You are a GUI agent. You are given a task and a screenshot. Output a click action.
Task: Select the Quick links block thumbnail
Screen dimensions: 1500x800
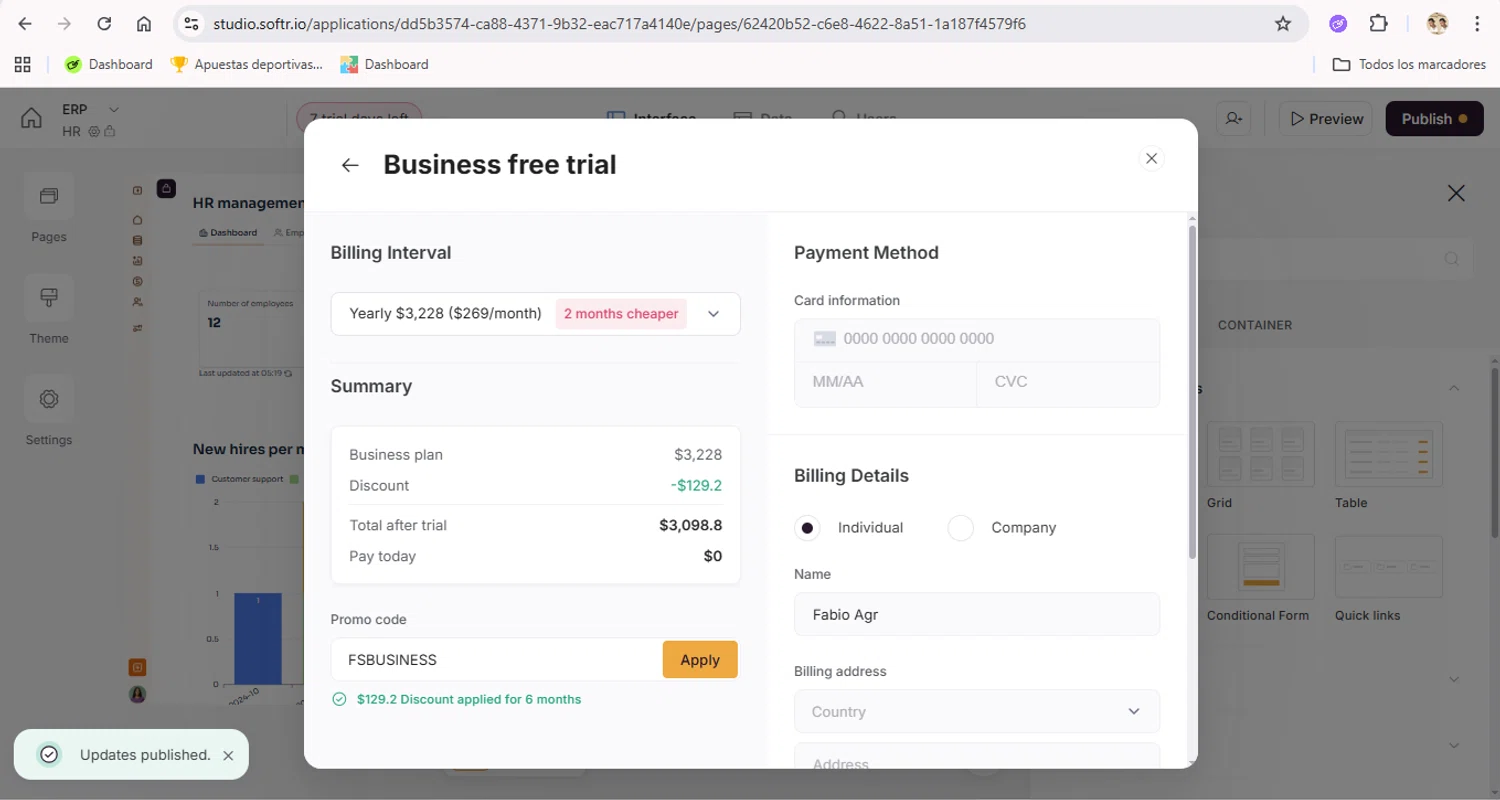click(1388, 567)
